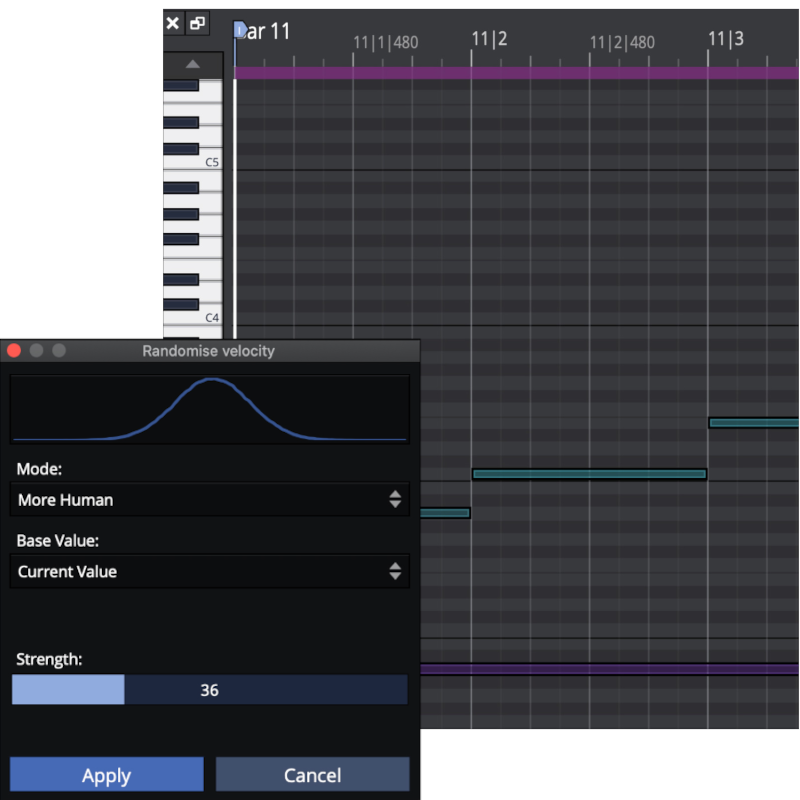Click the Strength slider set to 36
The width and height of the screenshot is (800, 800).
pyautogui.click(x=209, y=690)
